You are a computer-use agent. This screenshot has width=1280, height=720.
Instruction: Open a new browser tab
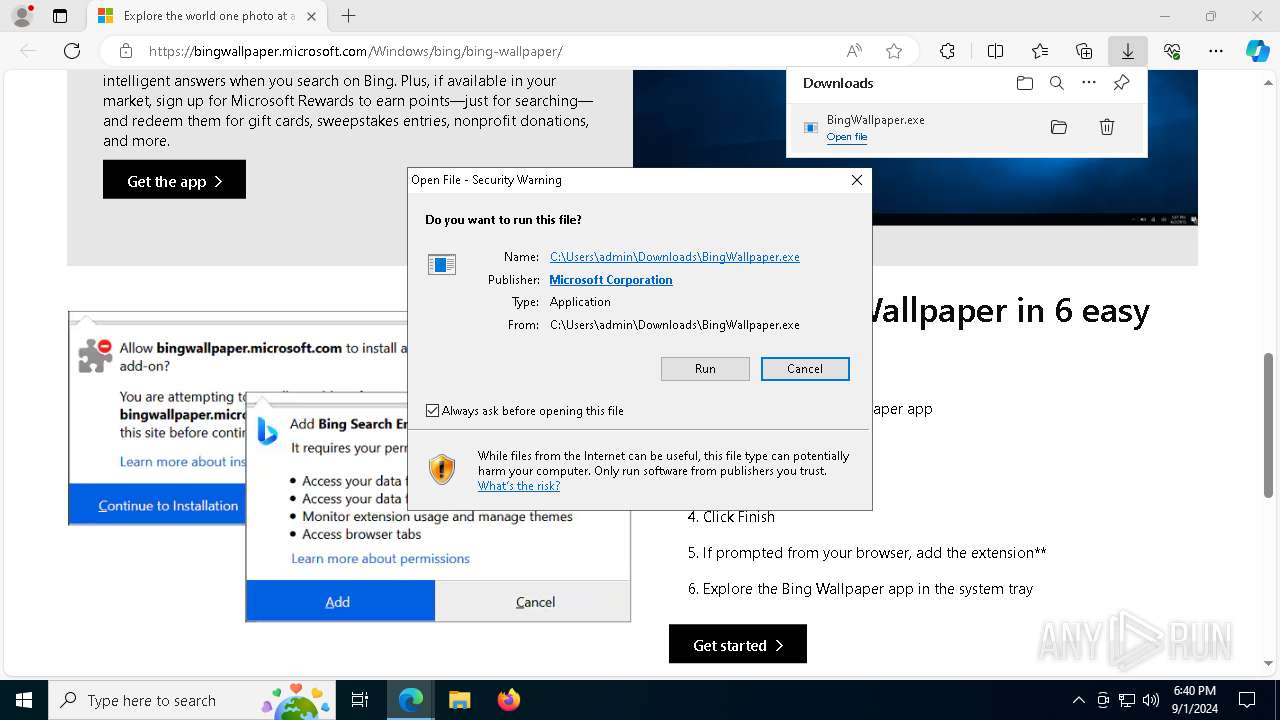(x=348, y=16)
